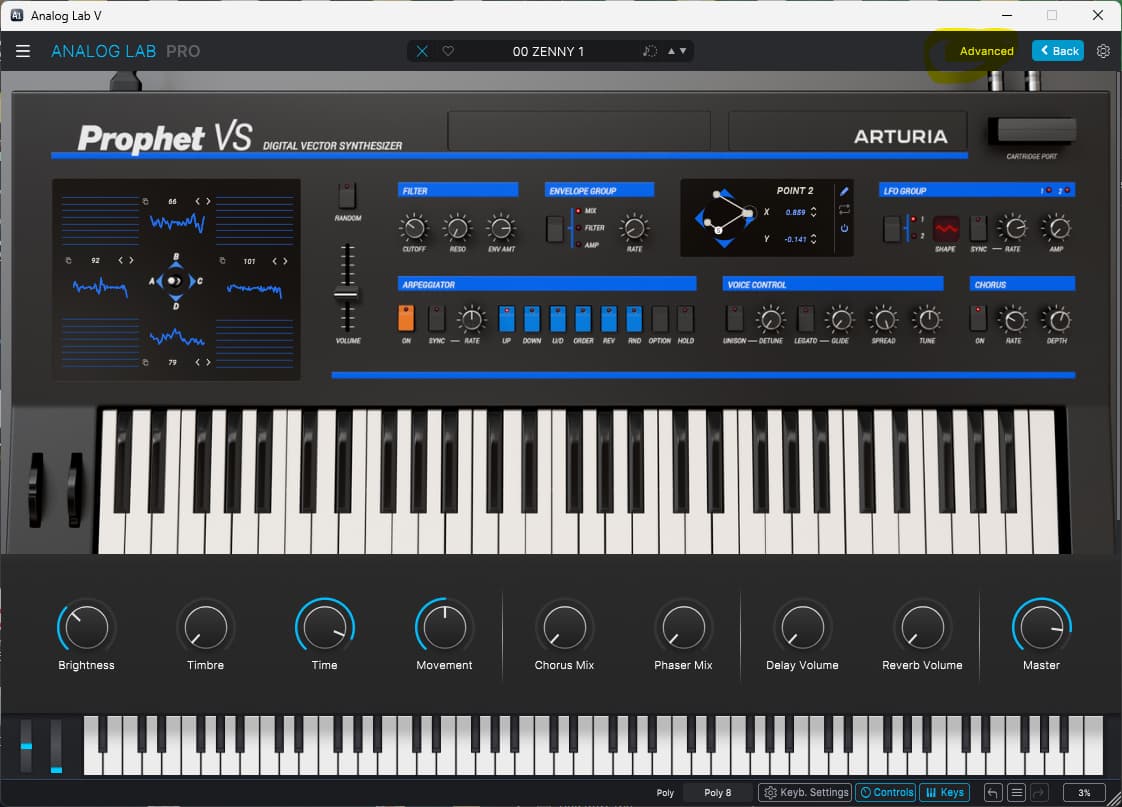This screenshot has height=807, width=1122.
Task: Click the pencil edit icon in vector panel
Action: point(844,191)
